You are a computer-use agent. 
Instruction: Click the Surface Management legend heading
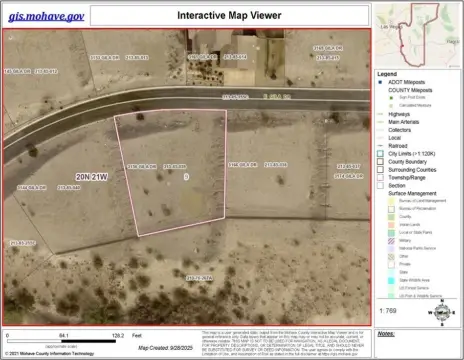(x=412, y=193)
